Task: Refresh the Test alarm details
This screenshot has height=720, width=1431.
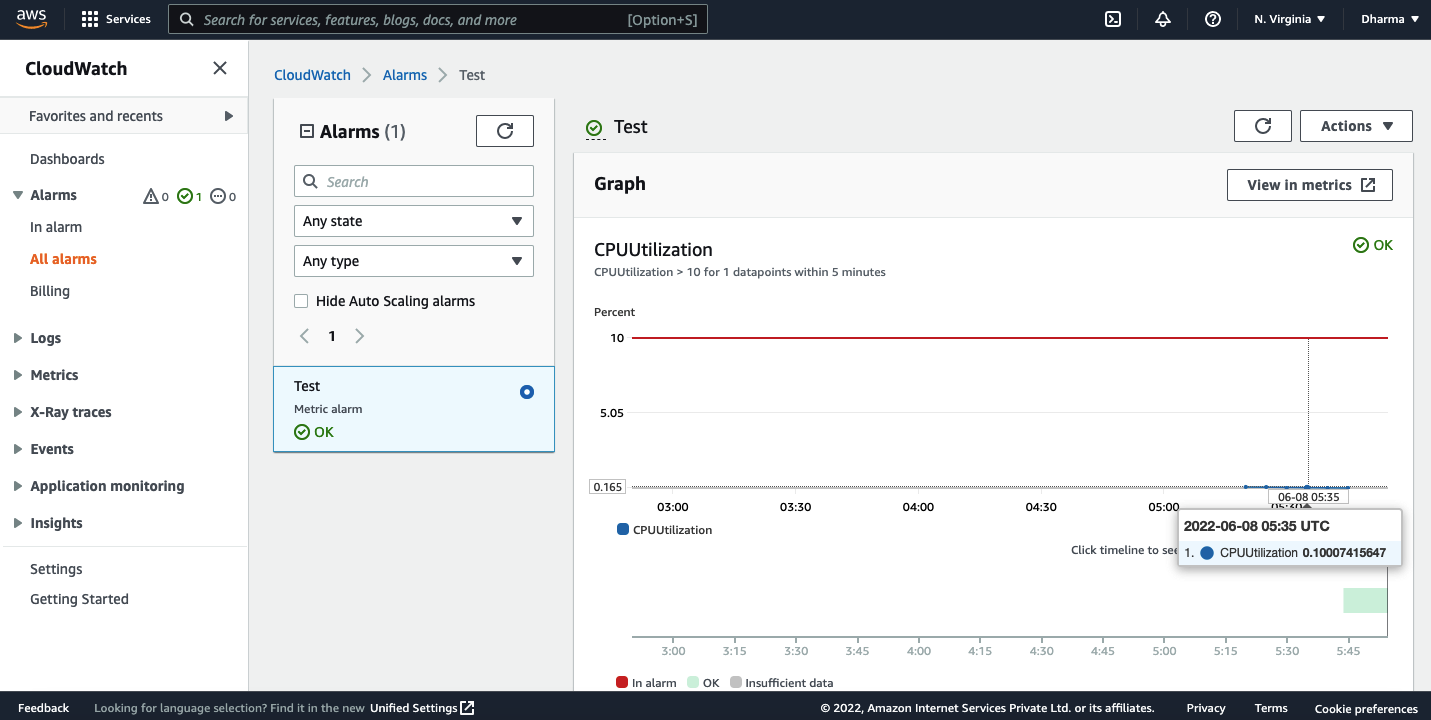Action: [x=1263, y=126]
